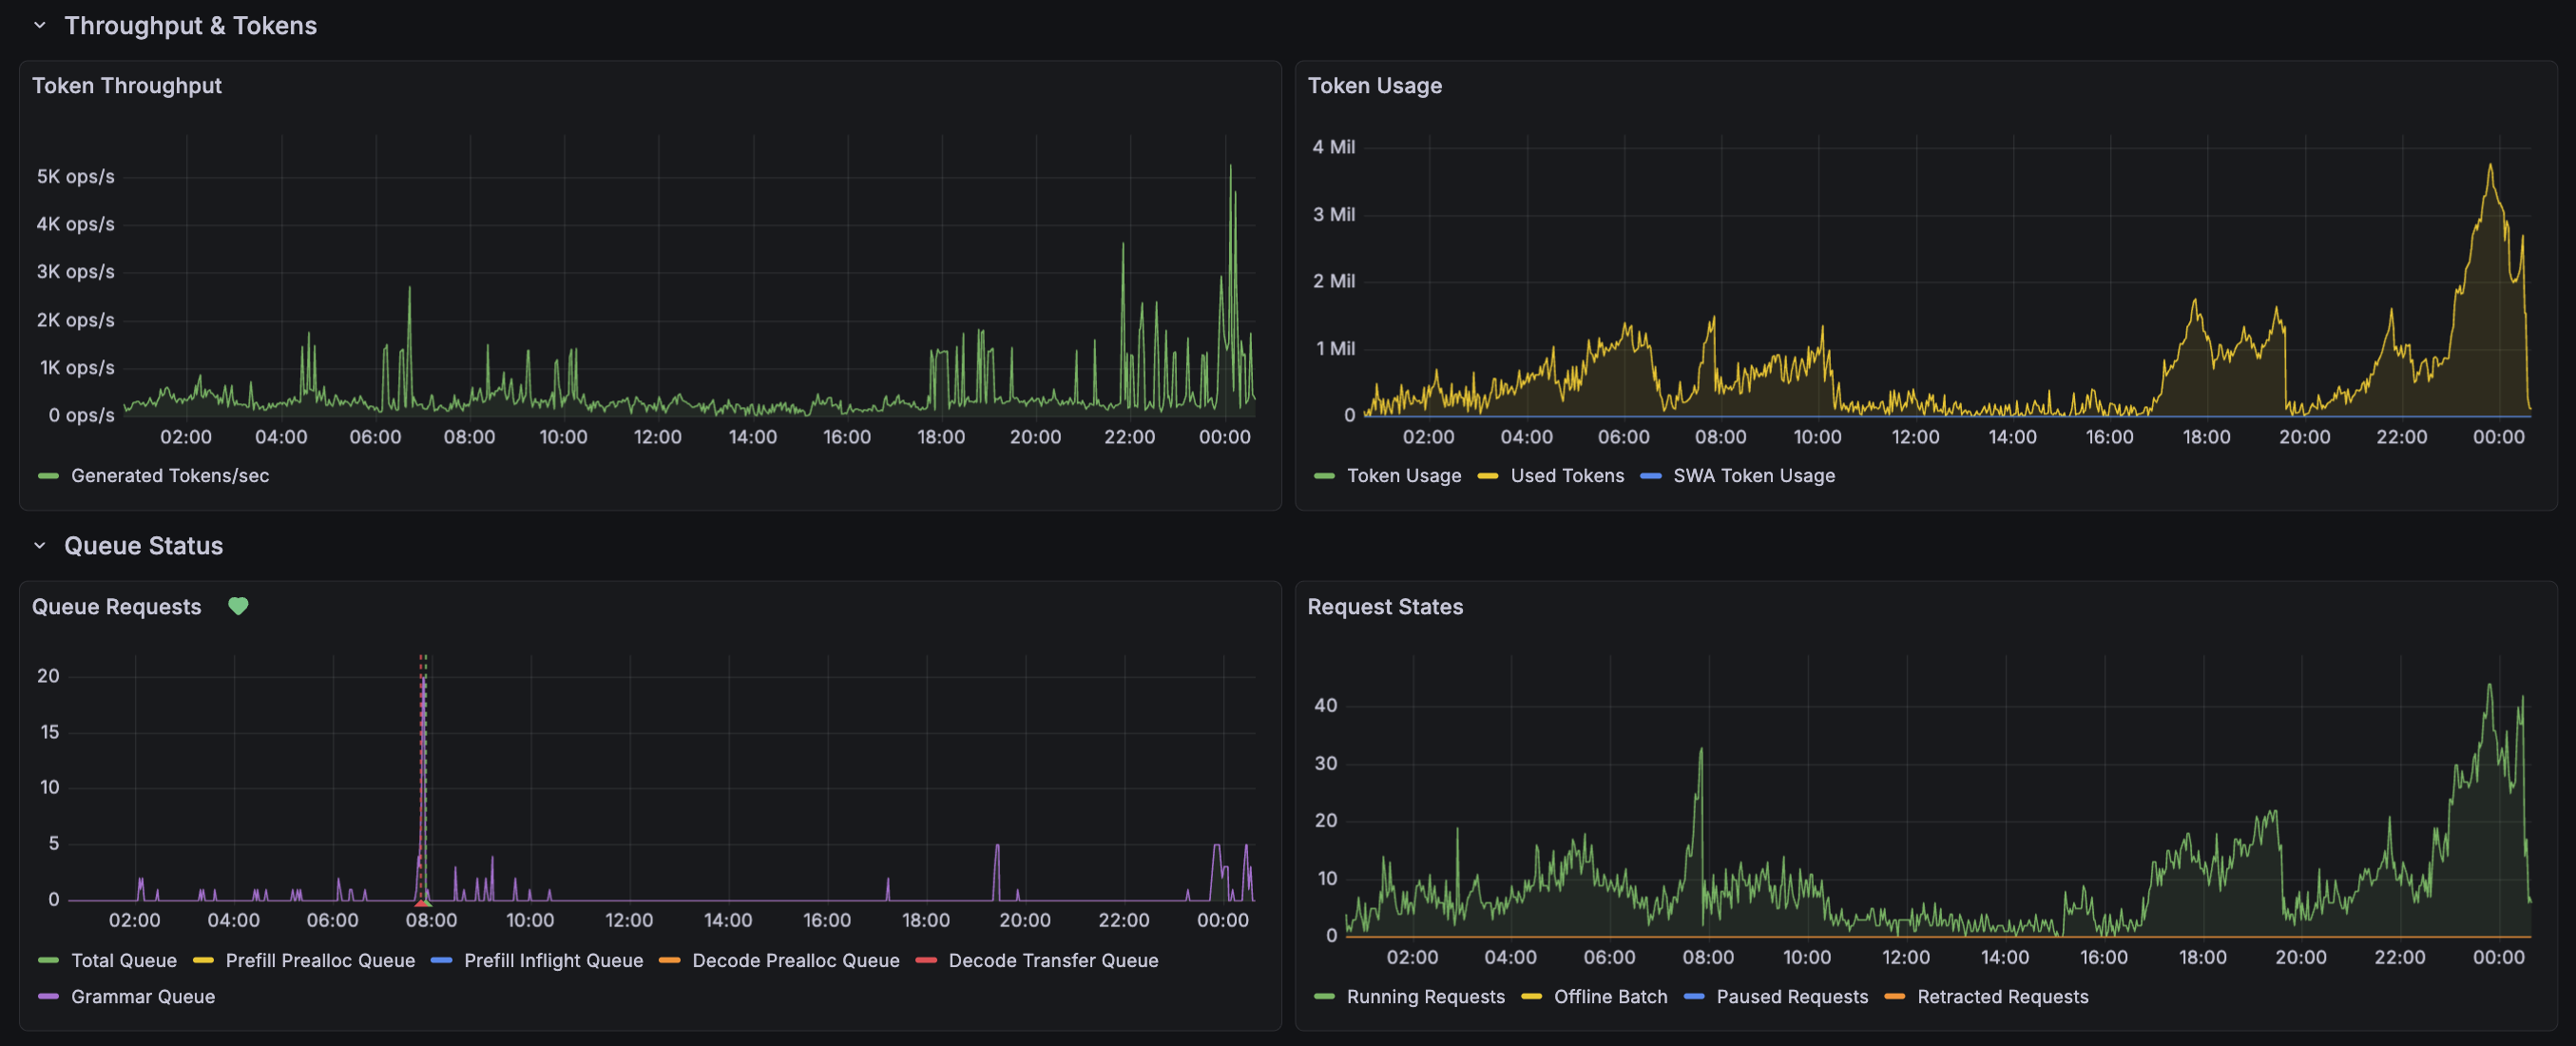
Task: Open the Token Throughput panel title menu
Action: [x=127, y=85]
